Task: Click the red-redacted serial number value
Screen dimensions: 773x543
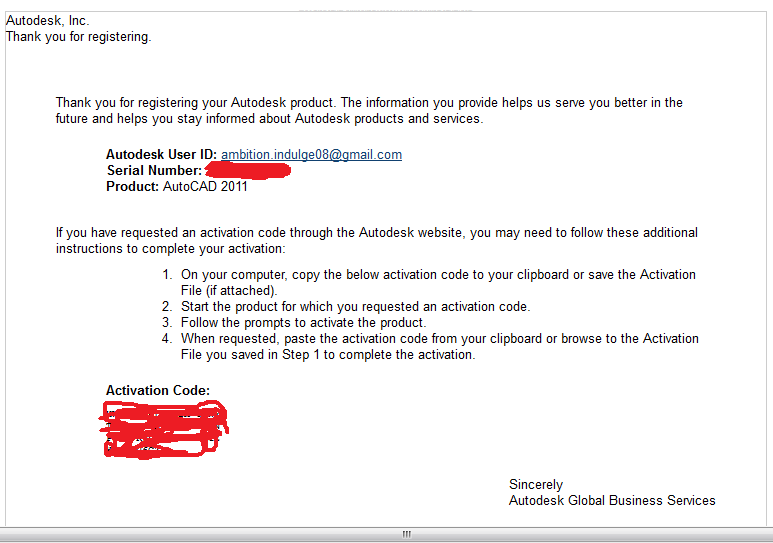Action: (247, 171)
